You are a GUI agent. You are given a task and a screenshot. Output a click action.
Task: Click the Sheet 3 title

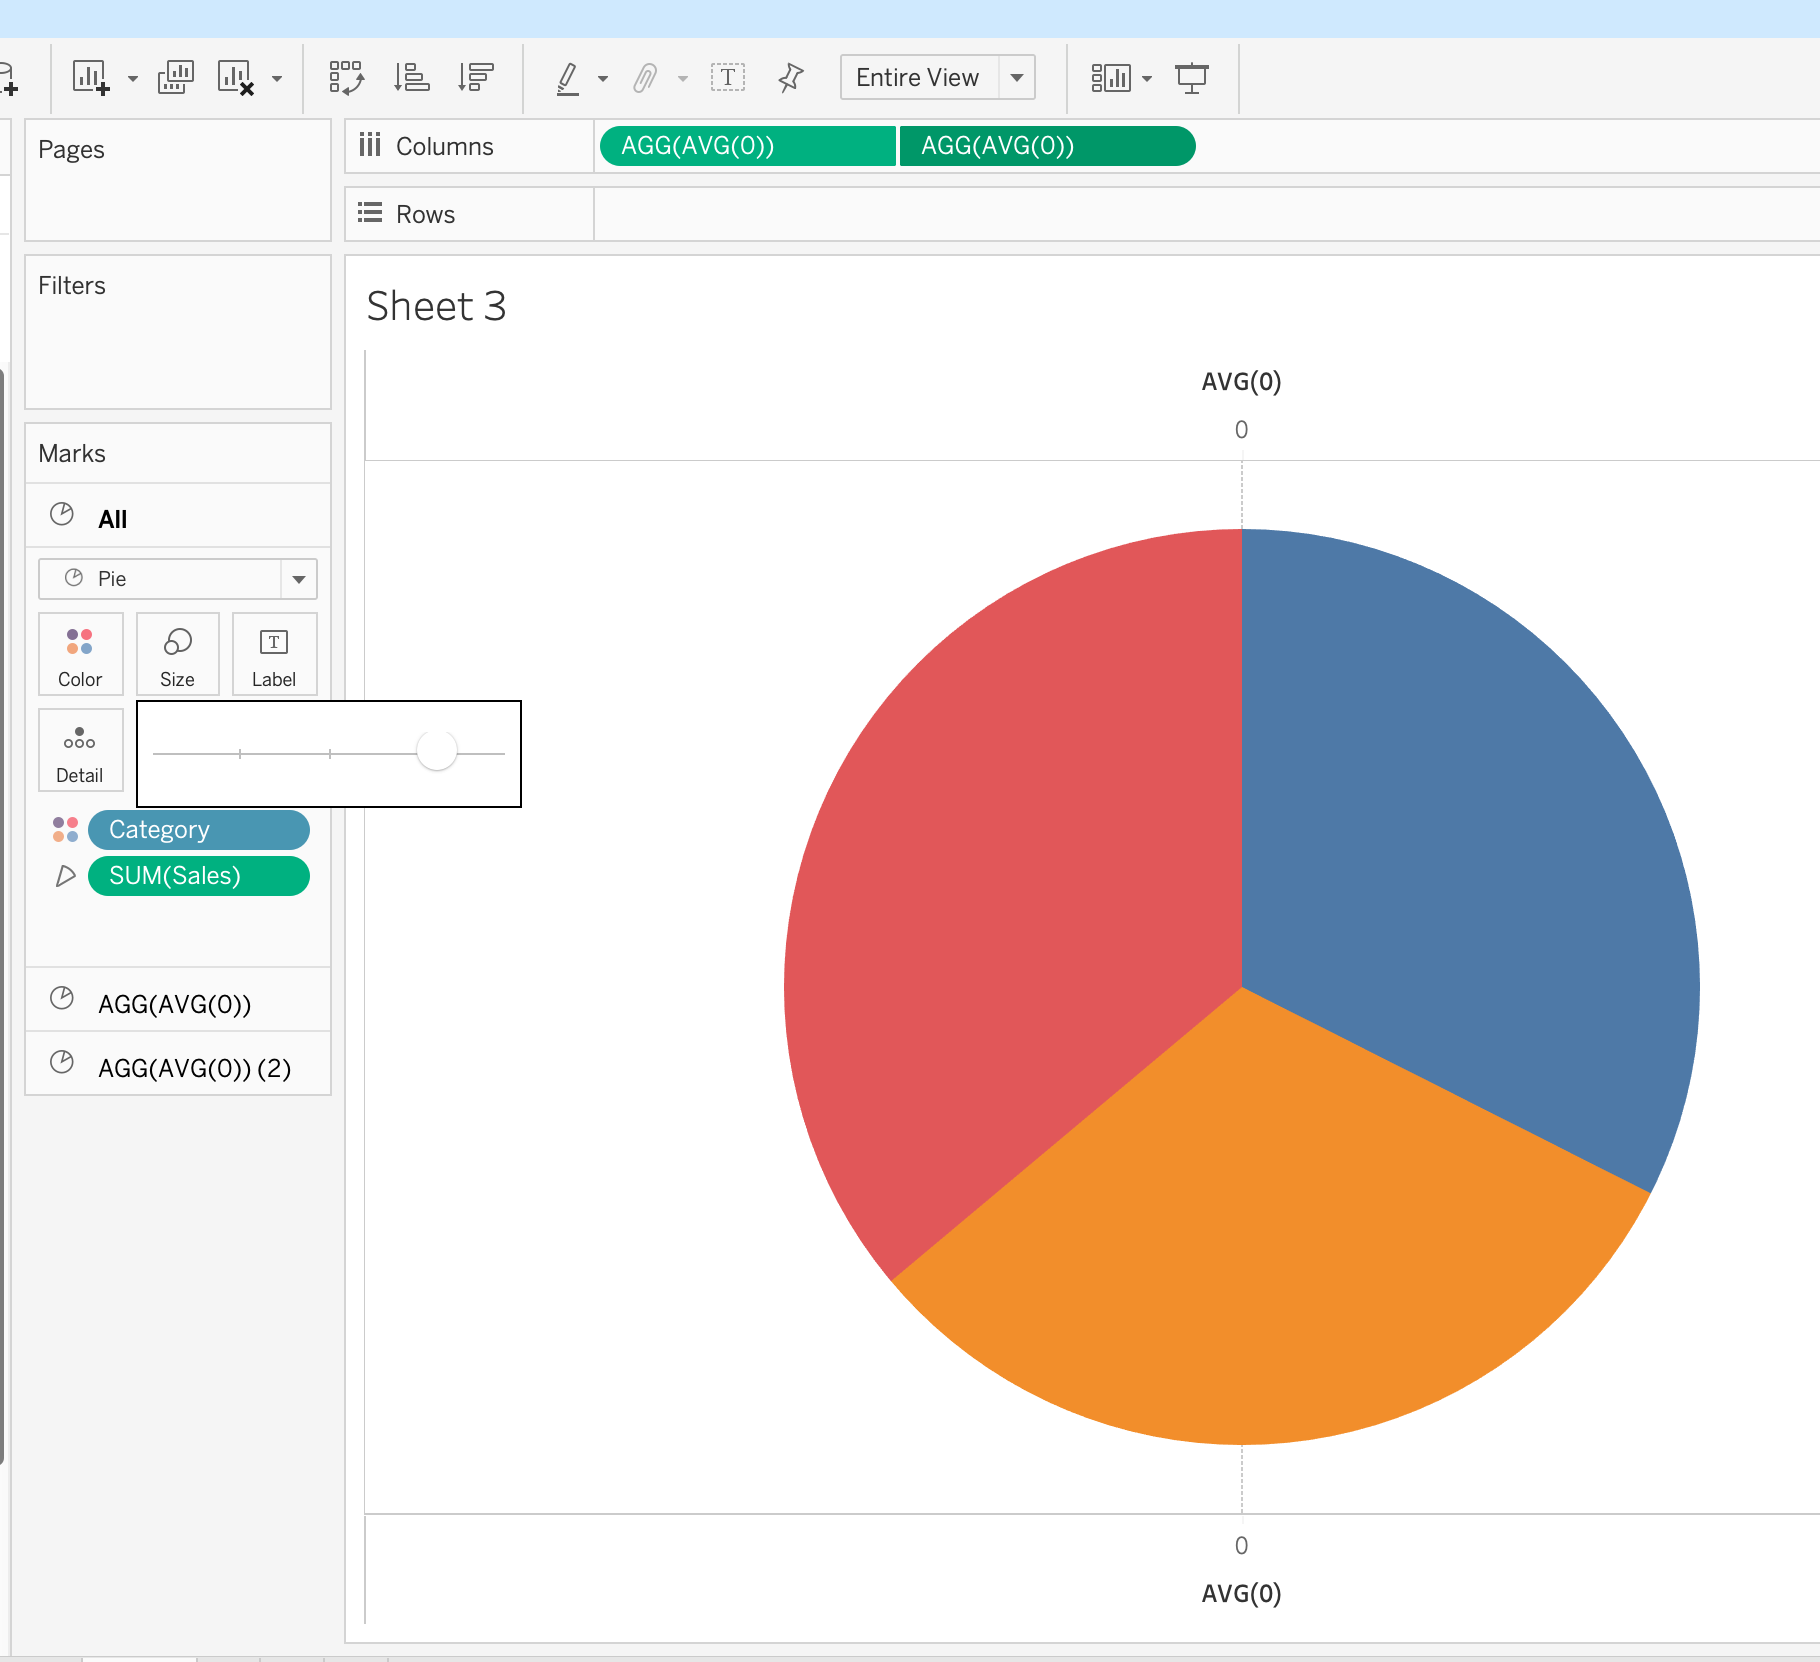[x=436, y=306]
